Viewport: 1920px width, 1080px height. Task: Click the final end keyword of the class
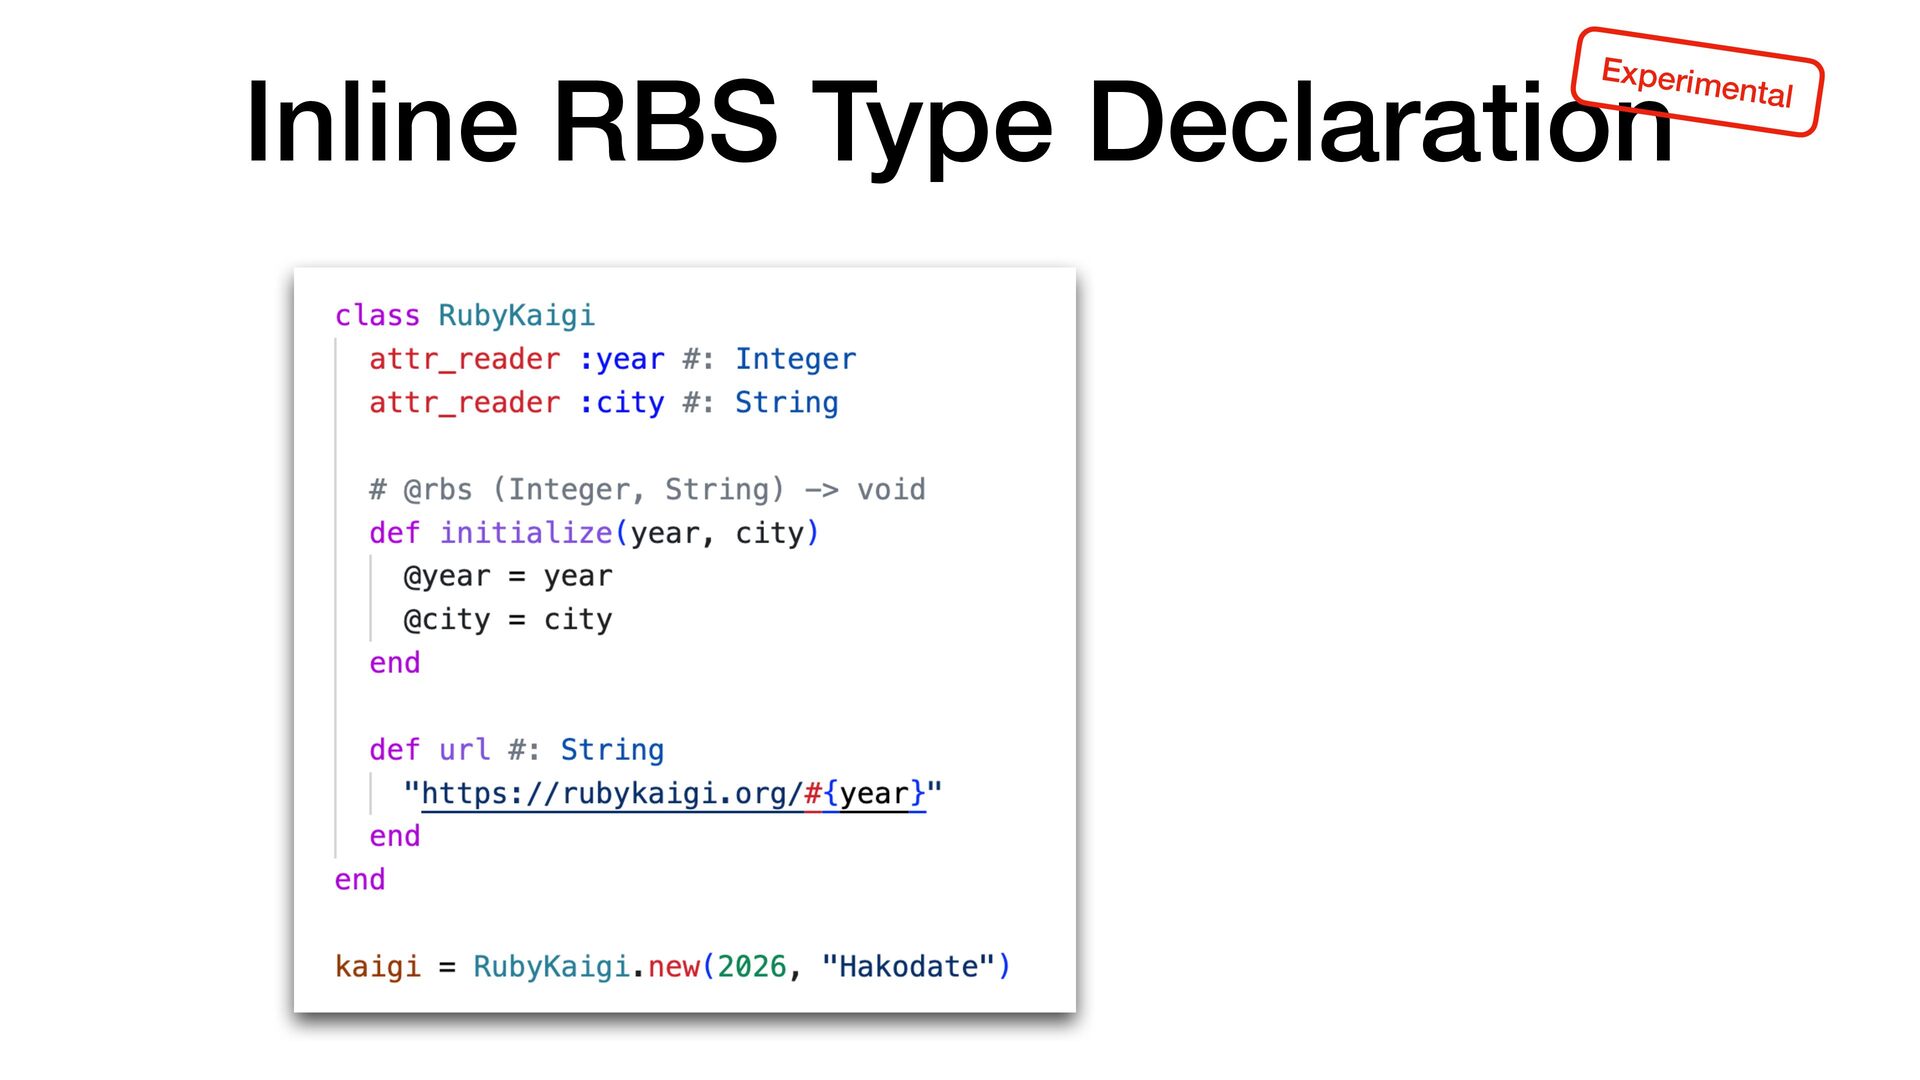point(359,880)
